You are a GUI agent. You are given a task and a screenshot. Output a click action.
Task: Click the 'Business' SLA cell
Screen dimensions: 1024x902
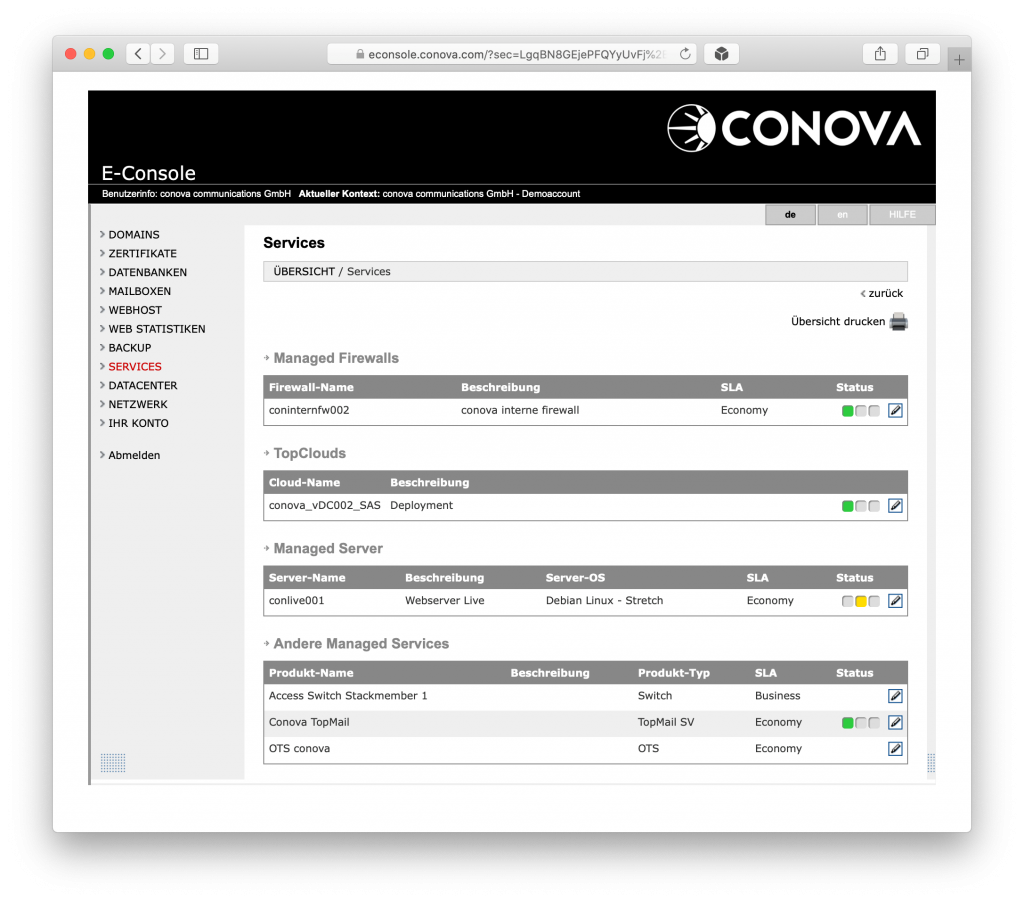click(777, 696)
